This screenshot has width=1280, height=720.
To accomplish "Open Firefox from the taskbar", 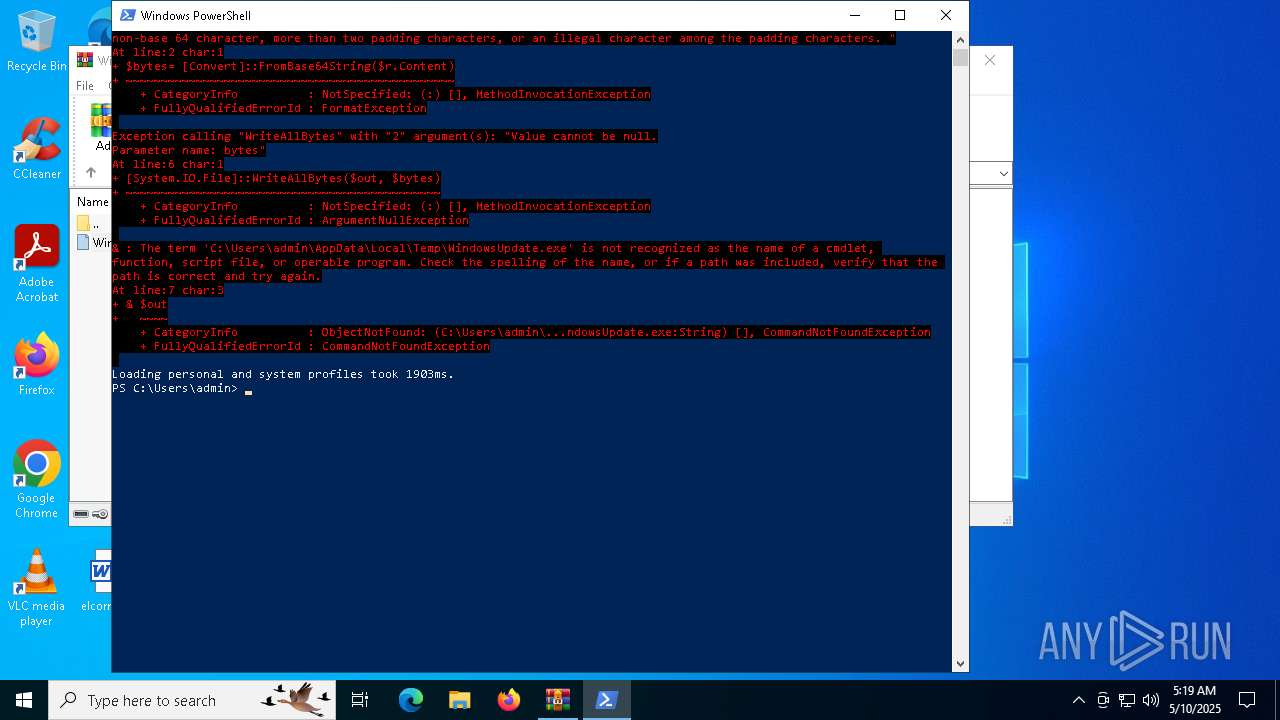I will pos(509,700).
